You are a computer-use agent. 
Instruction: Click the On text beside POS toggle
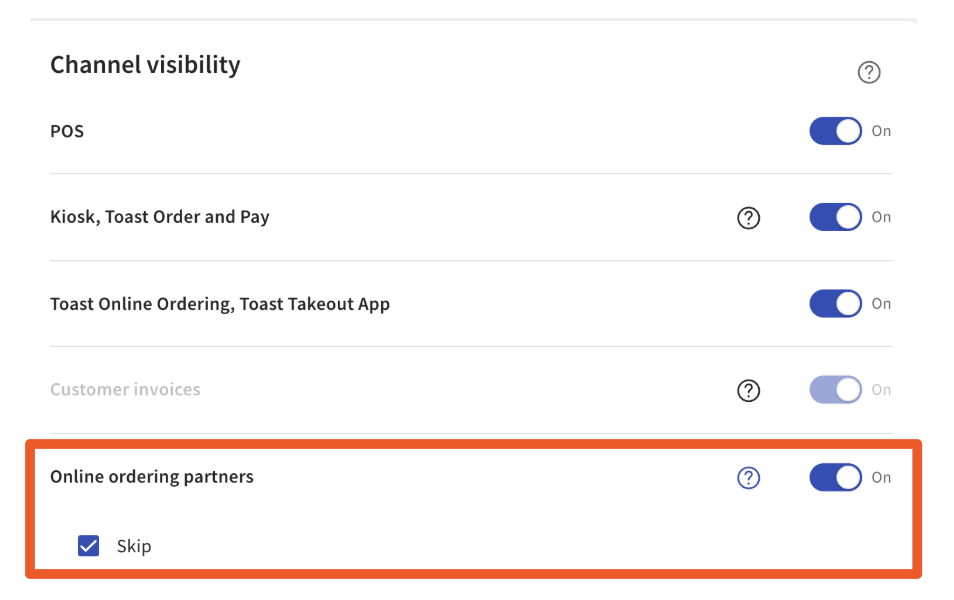click(881, 131)
